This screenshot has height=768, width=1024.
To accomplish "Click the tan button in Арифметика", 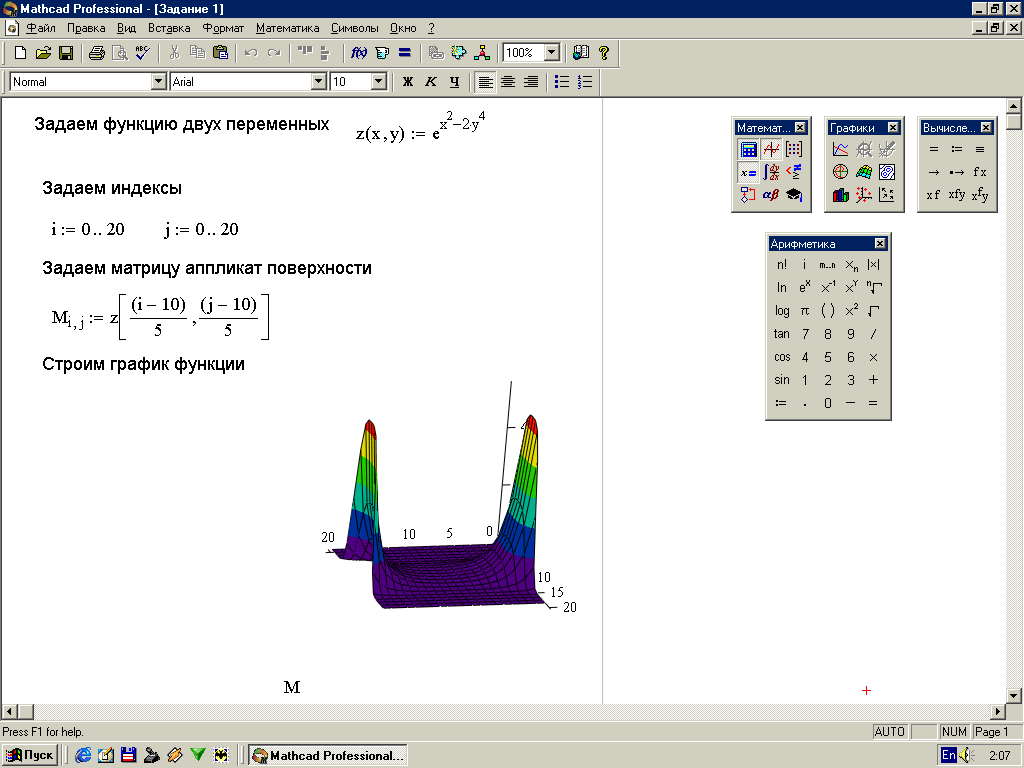I will pyautogui.click(x=782, y=334).
